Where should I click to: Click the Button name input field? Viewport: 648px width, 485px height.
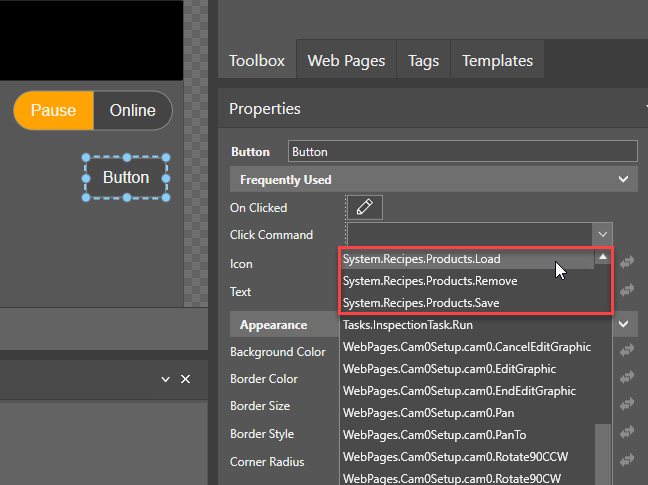tap(462, 152)
